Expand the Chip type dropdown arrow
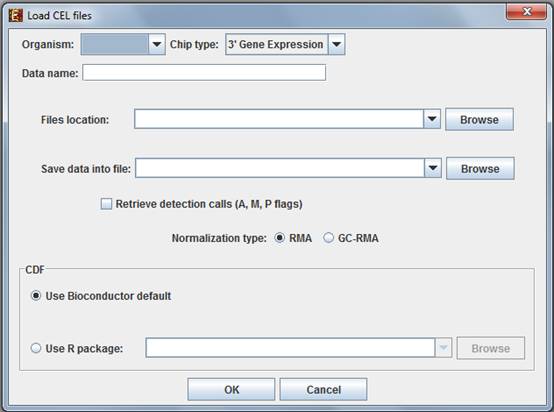Image resolution: width=554 pixels, height=412 pixels. pos(336,45)
